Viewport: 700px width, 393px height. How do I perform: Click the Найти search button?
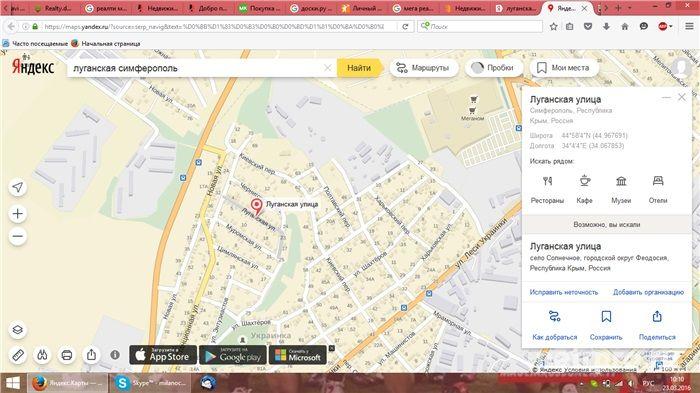click(x=359, y=68)
